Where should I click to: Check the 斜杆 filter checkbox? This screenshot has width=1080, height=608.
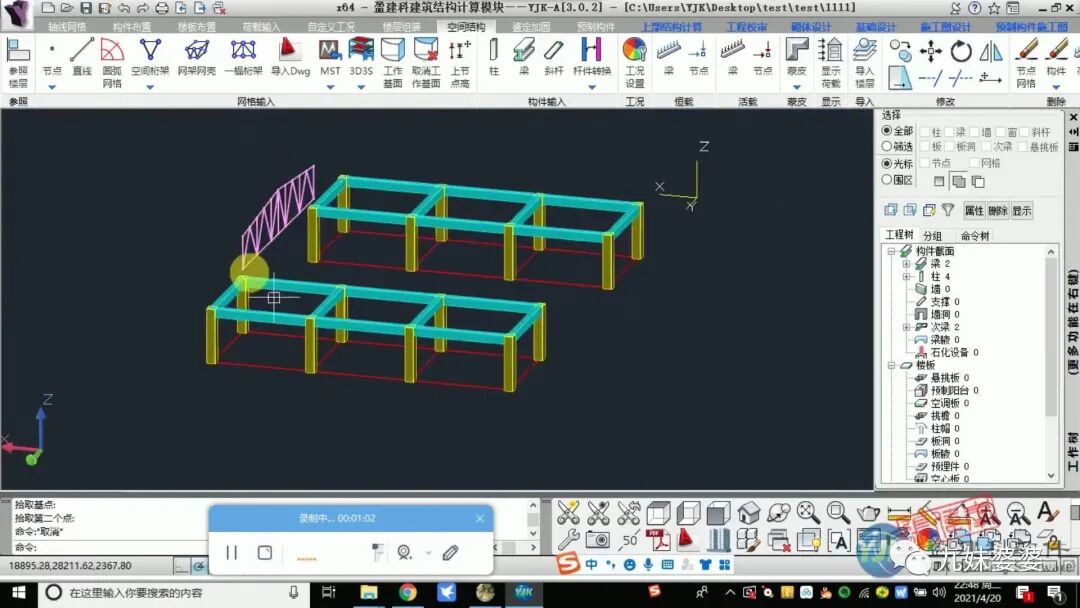[1024, 132]
